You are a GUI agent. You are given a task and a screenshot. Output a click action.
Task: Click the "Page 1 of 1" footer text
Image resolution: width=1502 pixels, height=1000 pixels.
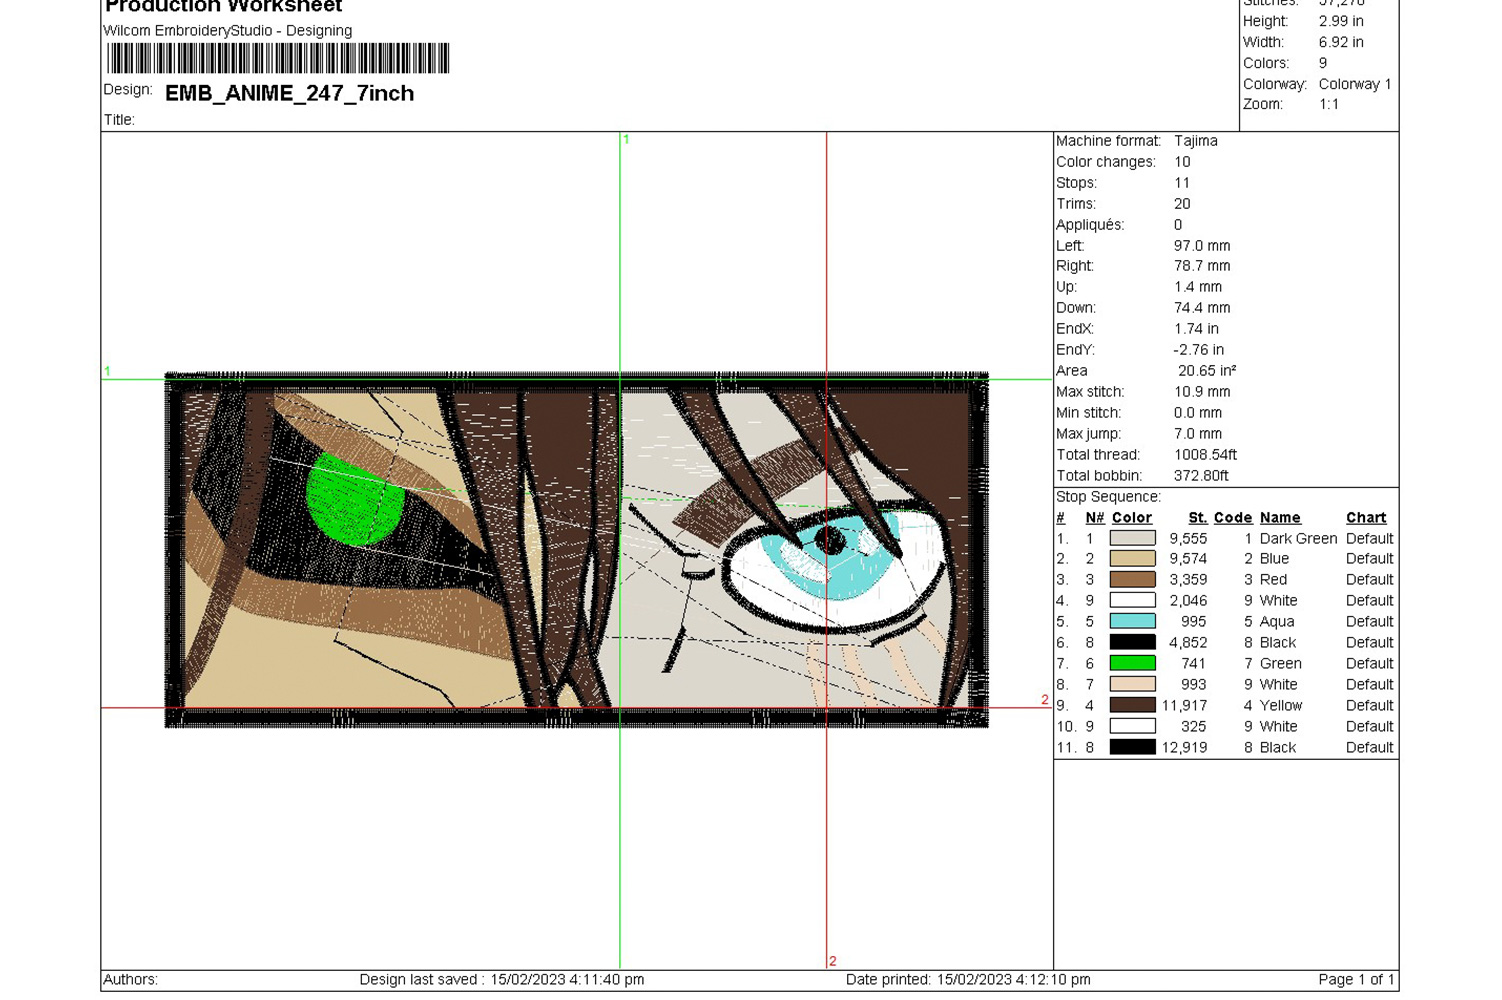(1356, 980)
